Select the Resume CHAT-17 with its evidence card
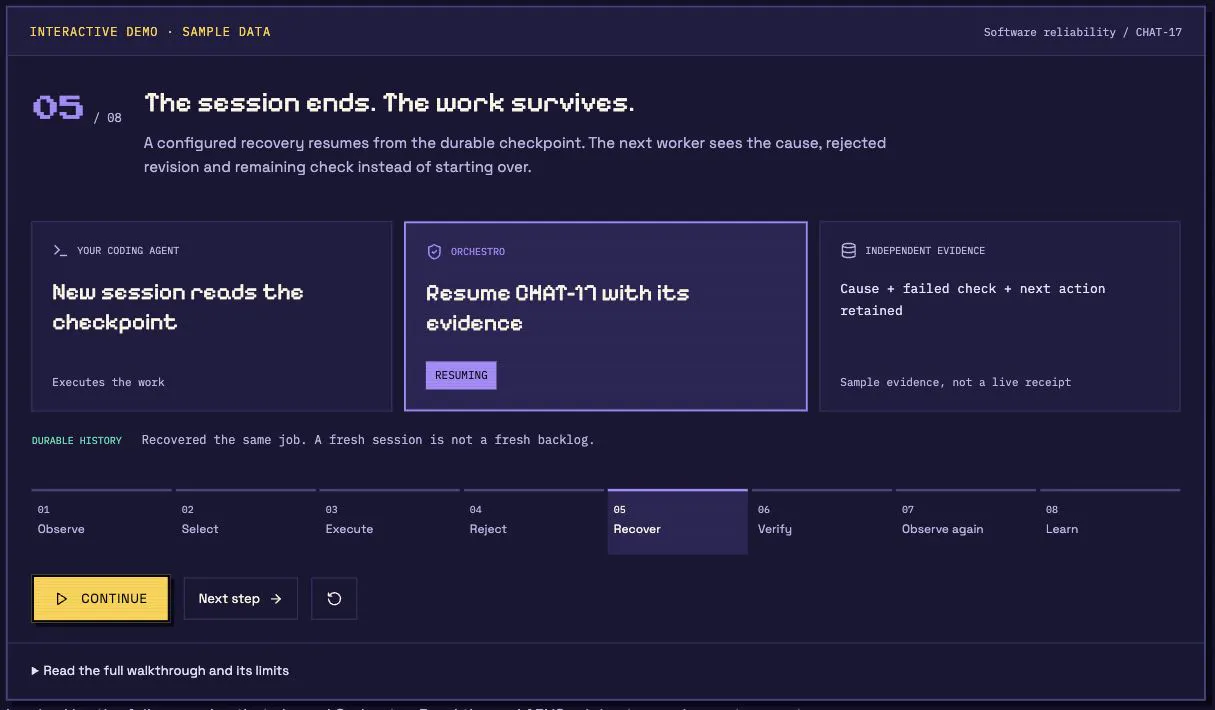 (x=605, y=316)
